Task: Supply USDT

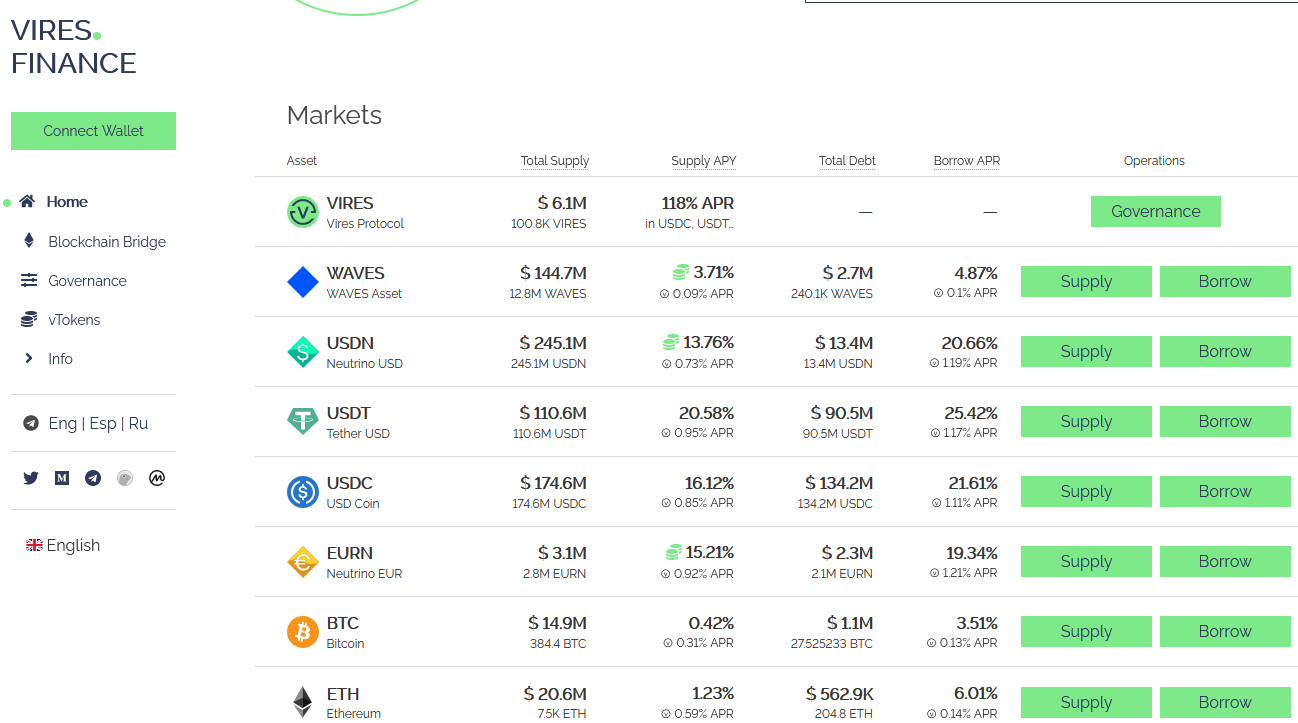Action: (x=1086, y=421)
